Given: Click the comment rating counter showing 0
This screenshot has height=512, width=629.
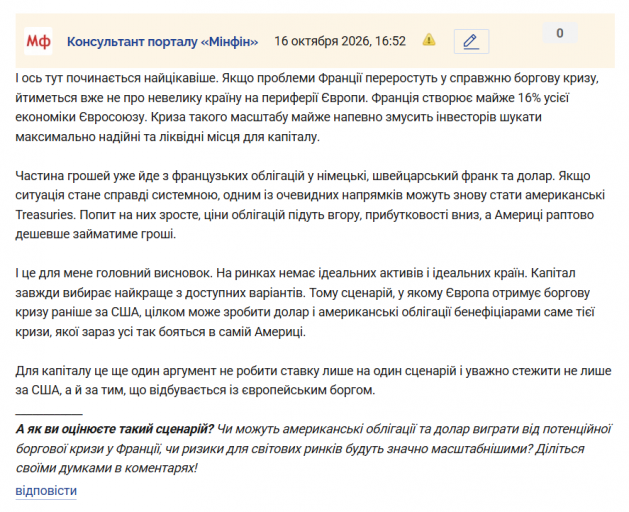Looking at the screenshot, I should click(x=560, y=33).
